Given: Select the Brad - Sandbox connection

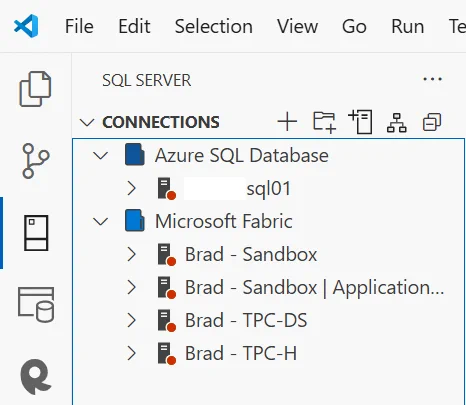Looking at the screenshot, I should click(x=251, y=254).
